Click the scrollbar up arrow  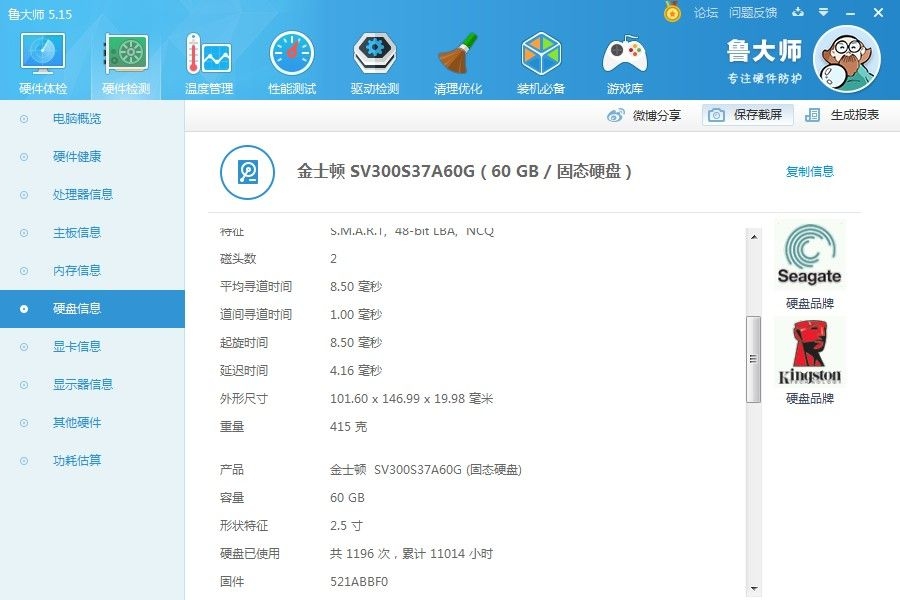tap(754, 237)
